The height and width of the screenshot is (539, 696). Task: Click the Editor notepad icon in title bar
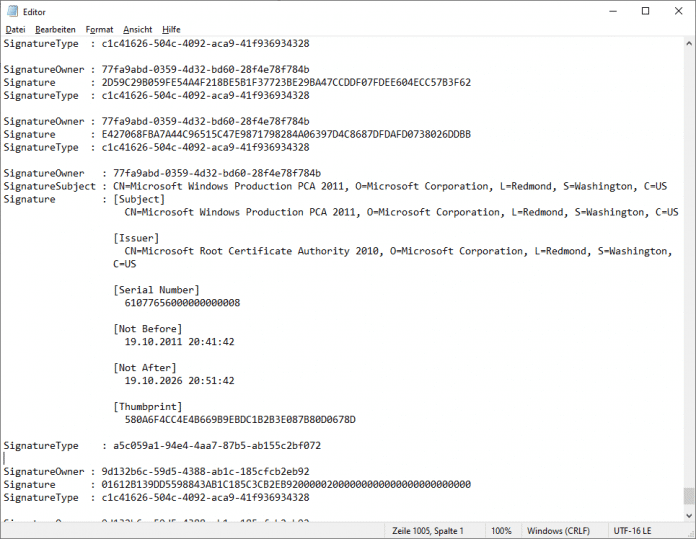[12, 11]
